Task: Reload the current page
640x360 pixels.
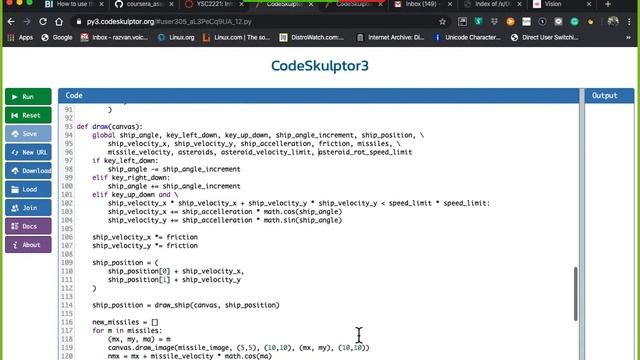Action: [43, 22]
